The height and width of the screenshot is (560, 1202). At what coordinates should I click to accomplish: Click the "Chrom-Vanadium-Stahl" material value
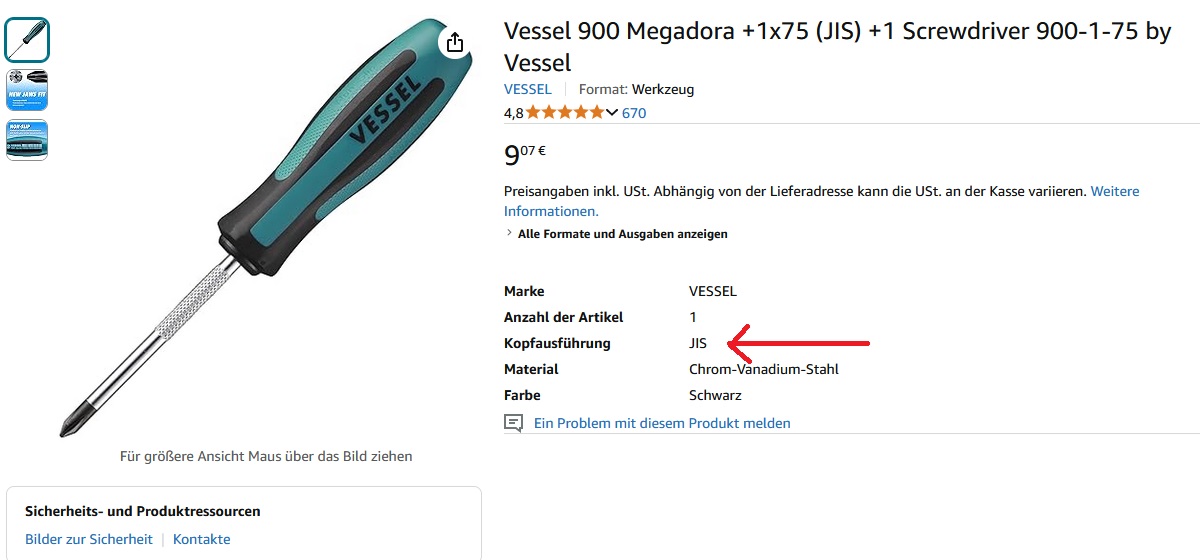763,369
